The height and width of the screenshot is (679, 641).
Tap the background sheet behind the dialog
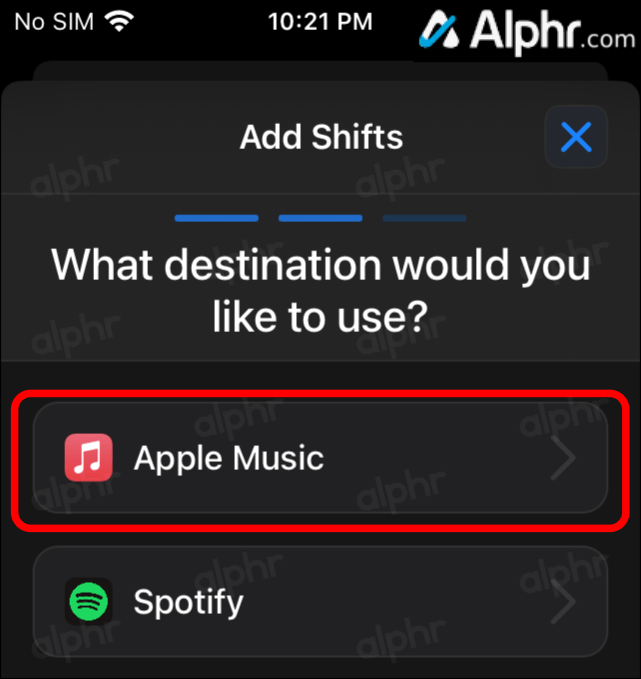[320, 71]
